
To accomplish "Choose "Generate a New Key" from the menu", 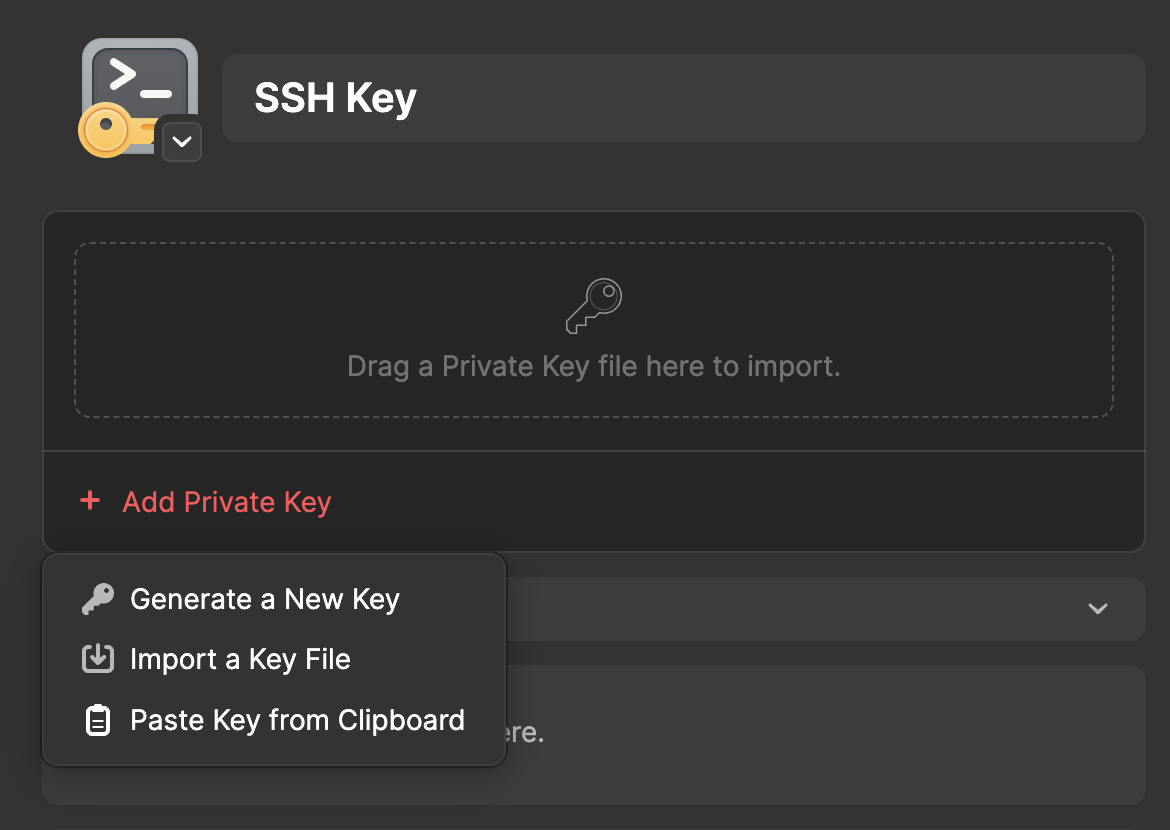I will pos(265,600).
